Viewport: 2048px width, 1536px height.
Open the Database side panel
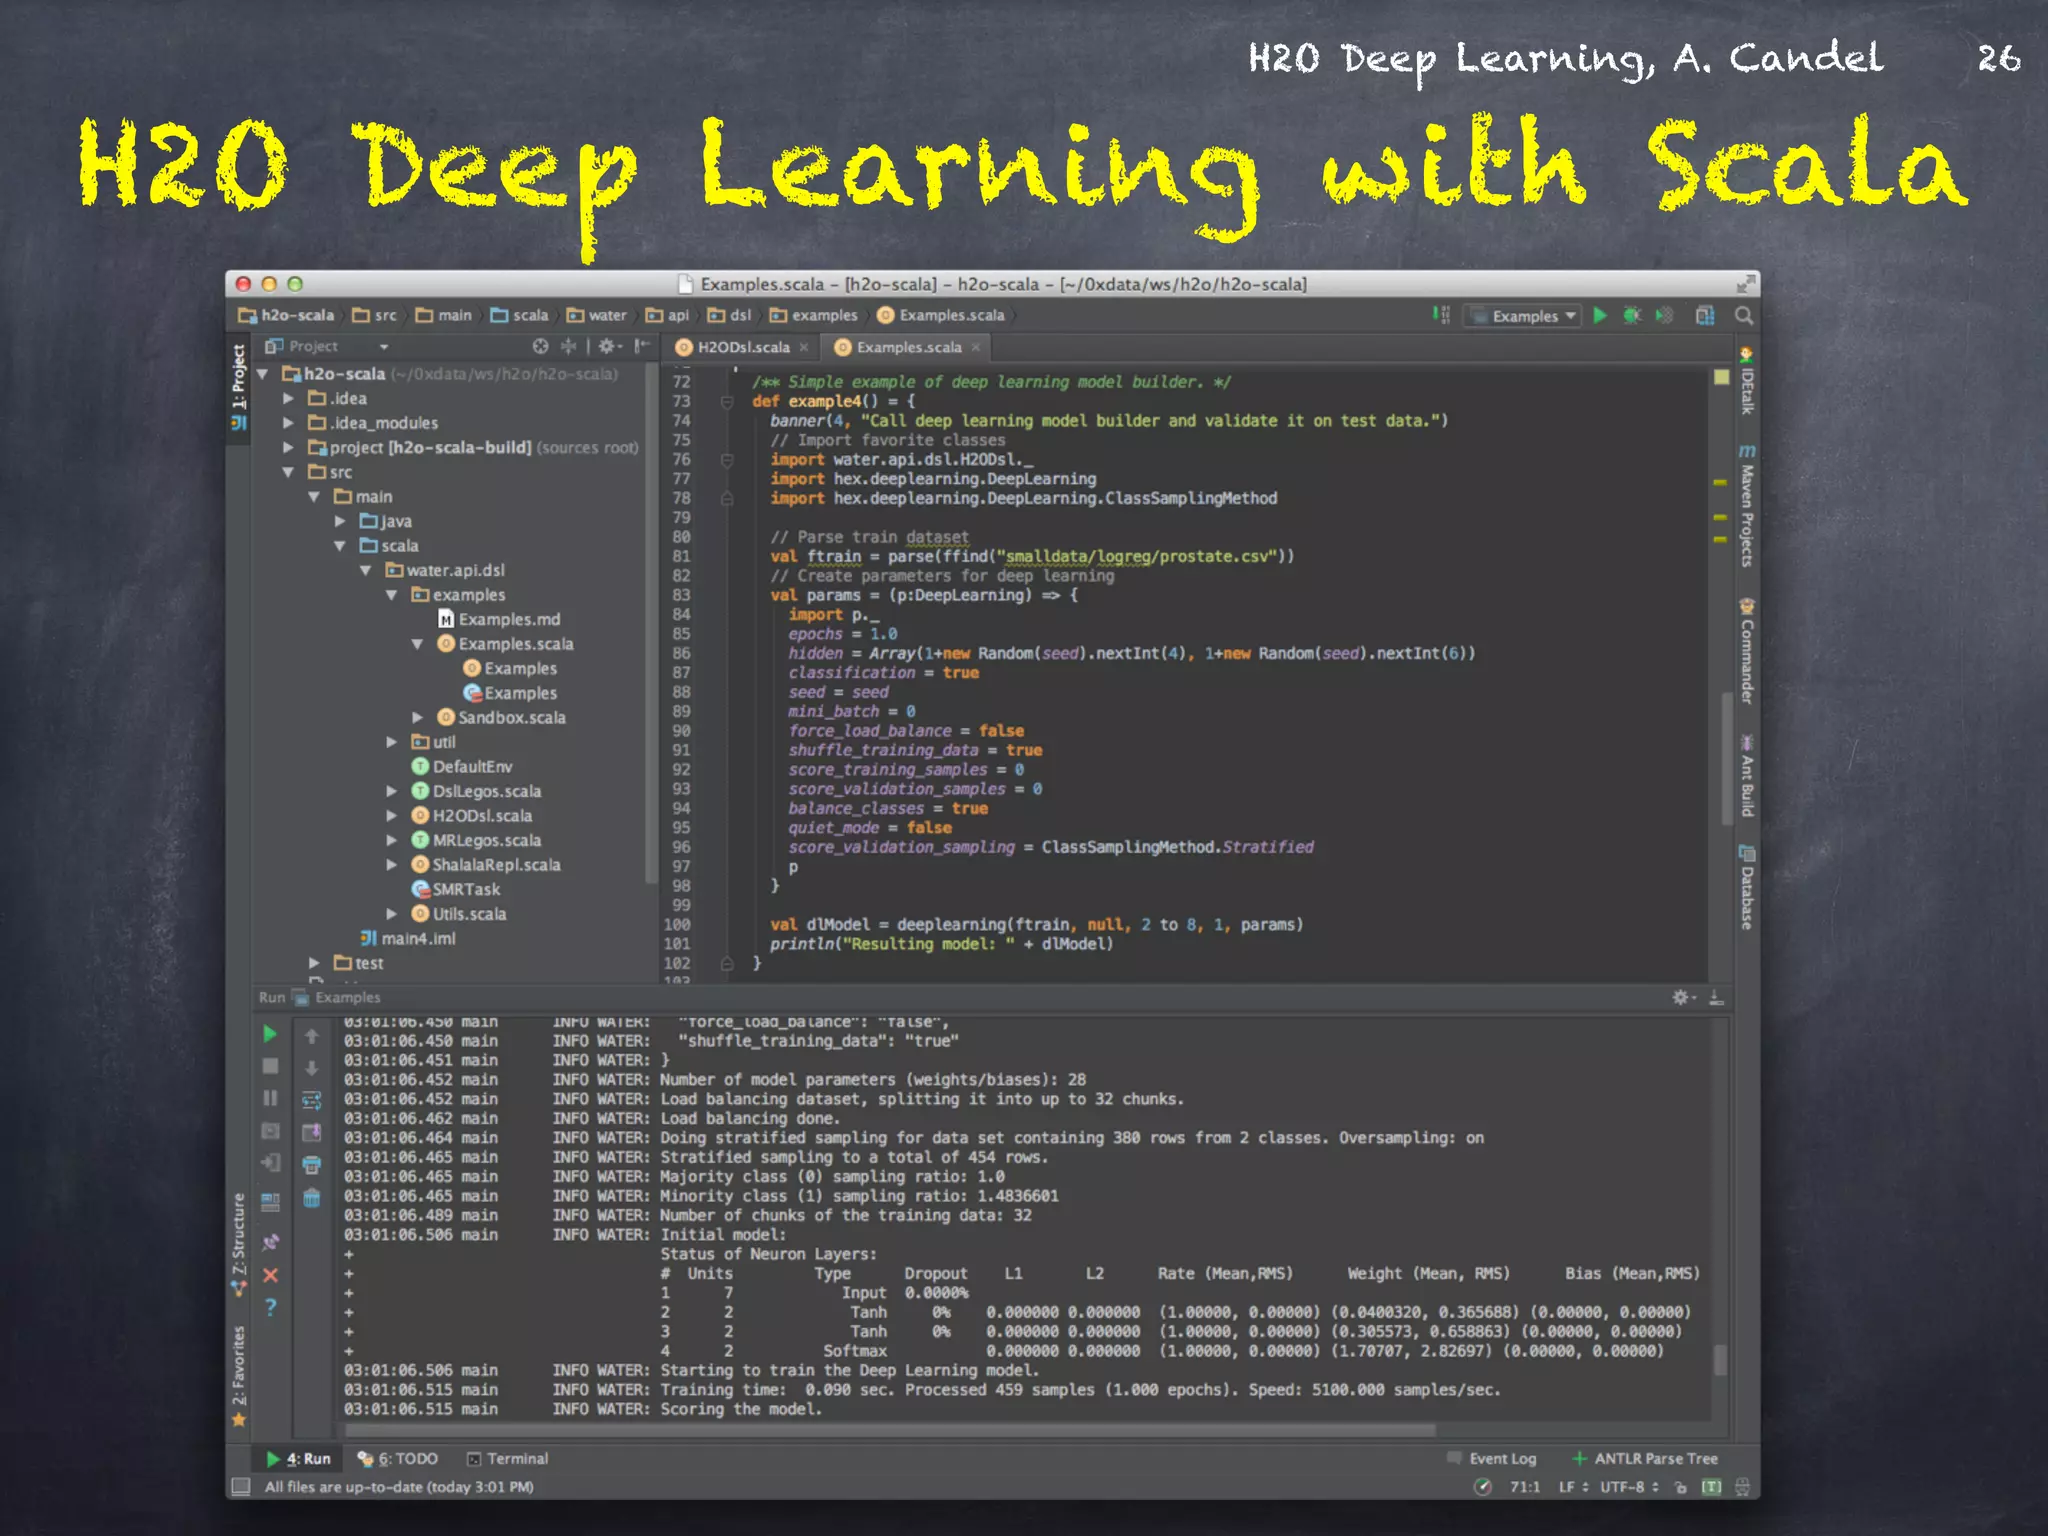[1747, 887]
